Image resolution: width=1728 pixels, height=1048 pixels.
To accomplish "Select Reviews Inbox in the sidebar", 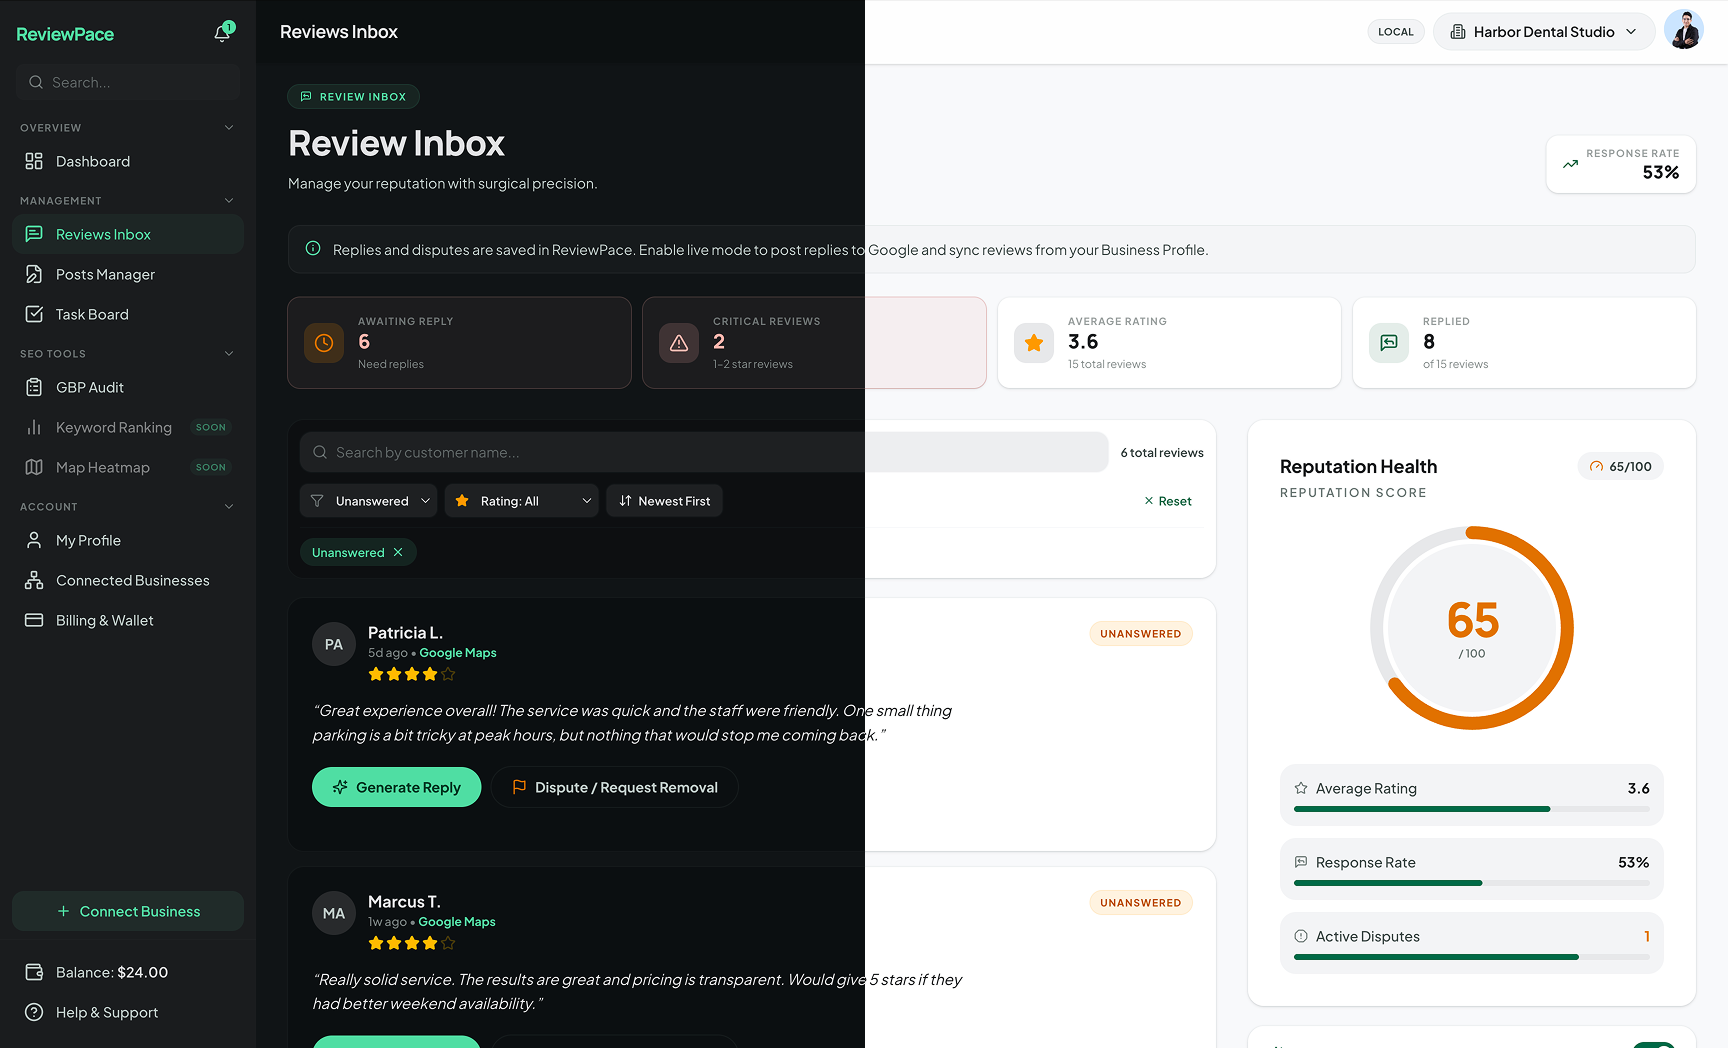I will (103, 234).
